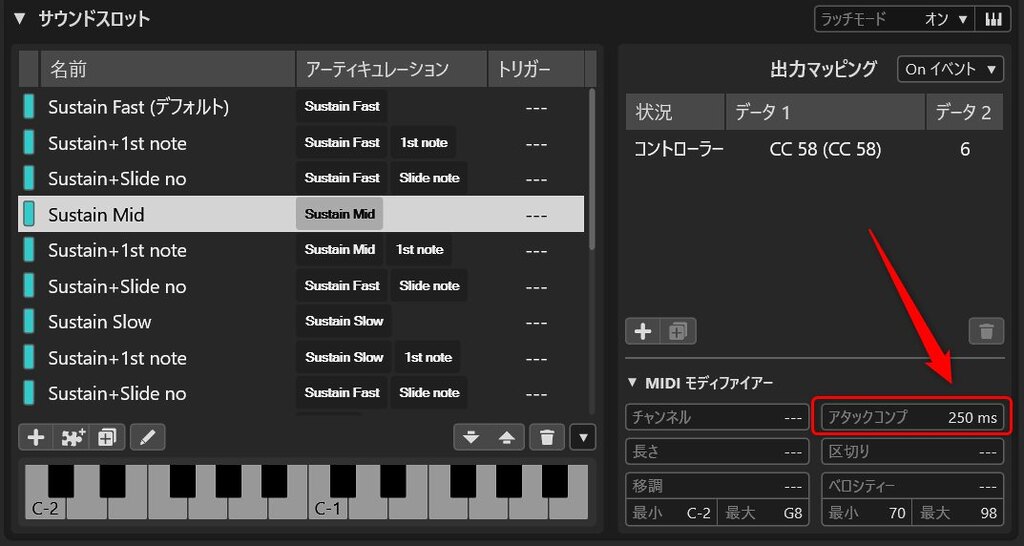Open the slot options dropdown arrow
This screenshot has height=546, width=1024.
[584, 438]
